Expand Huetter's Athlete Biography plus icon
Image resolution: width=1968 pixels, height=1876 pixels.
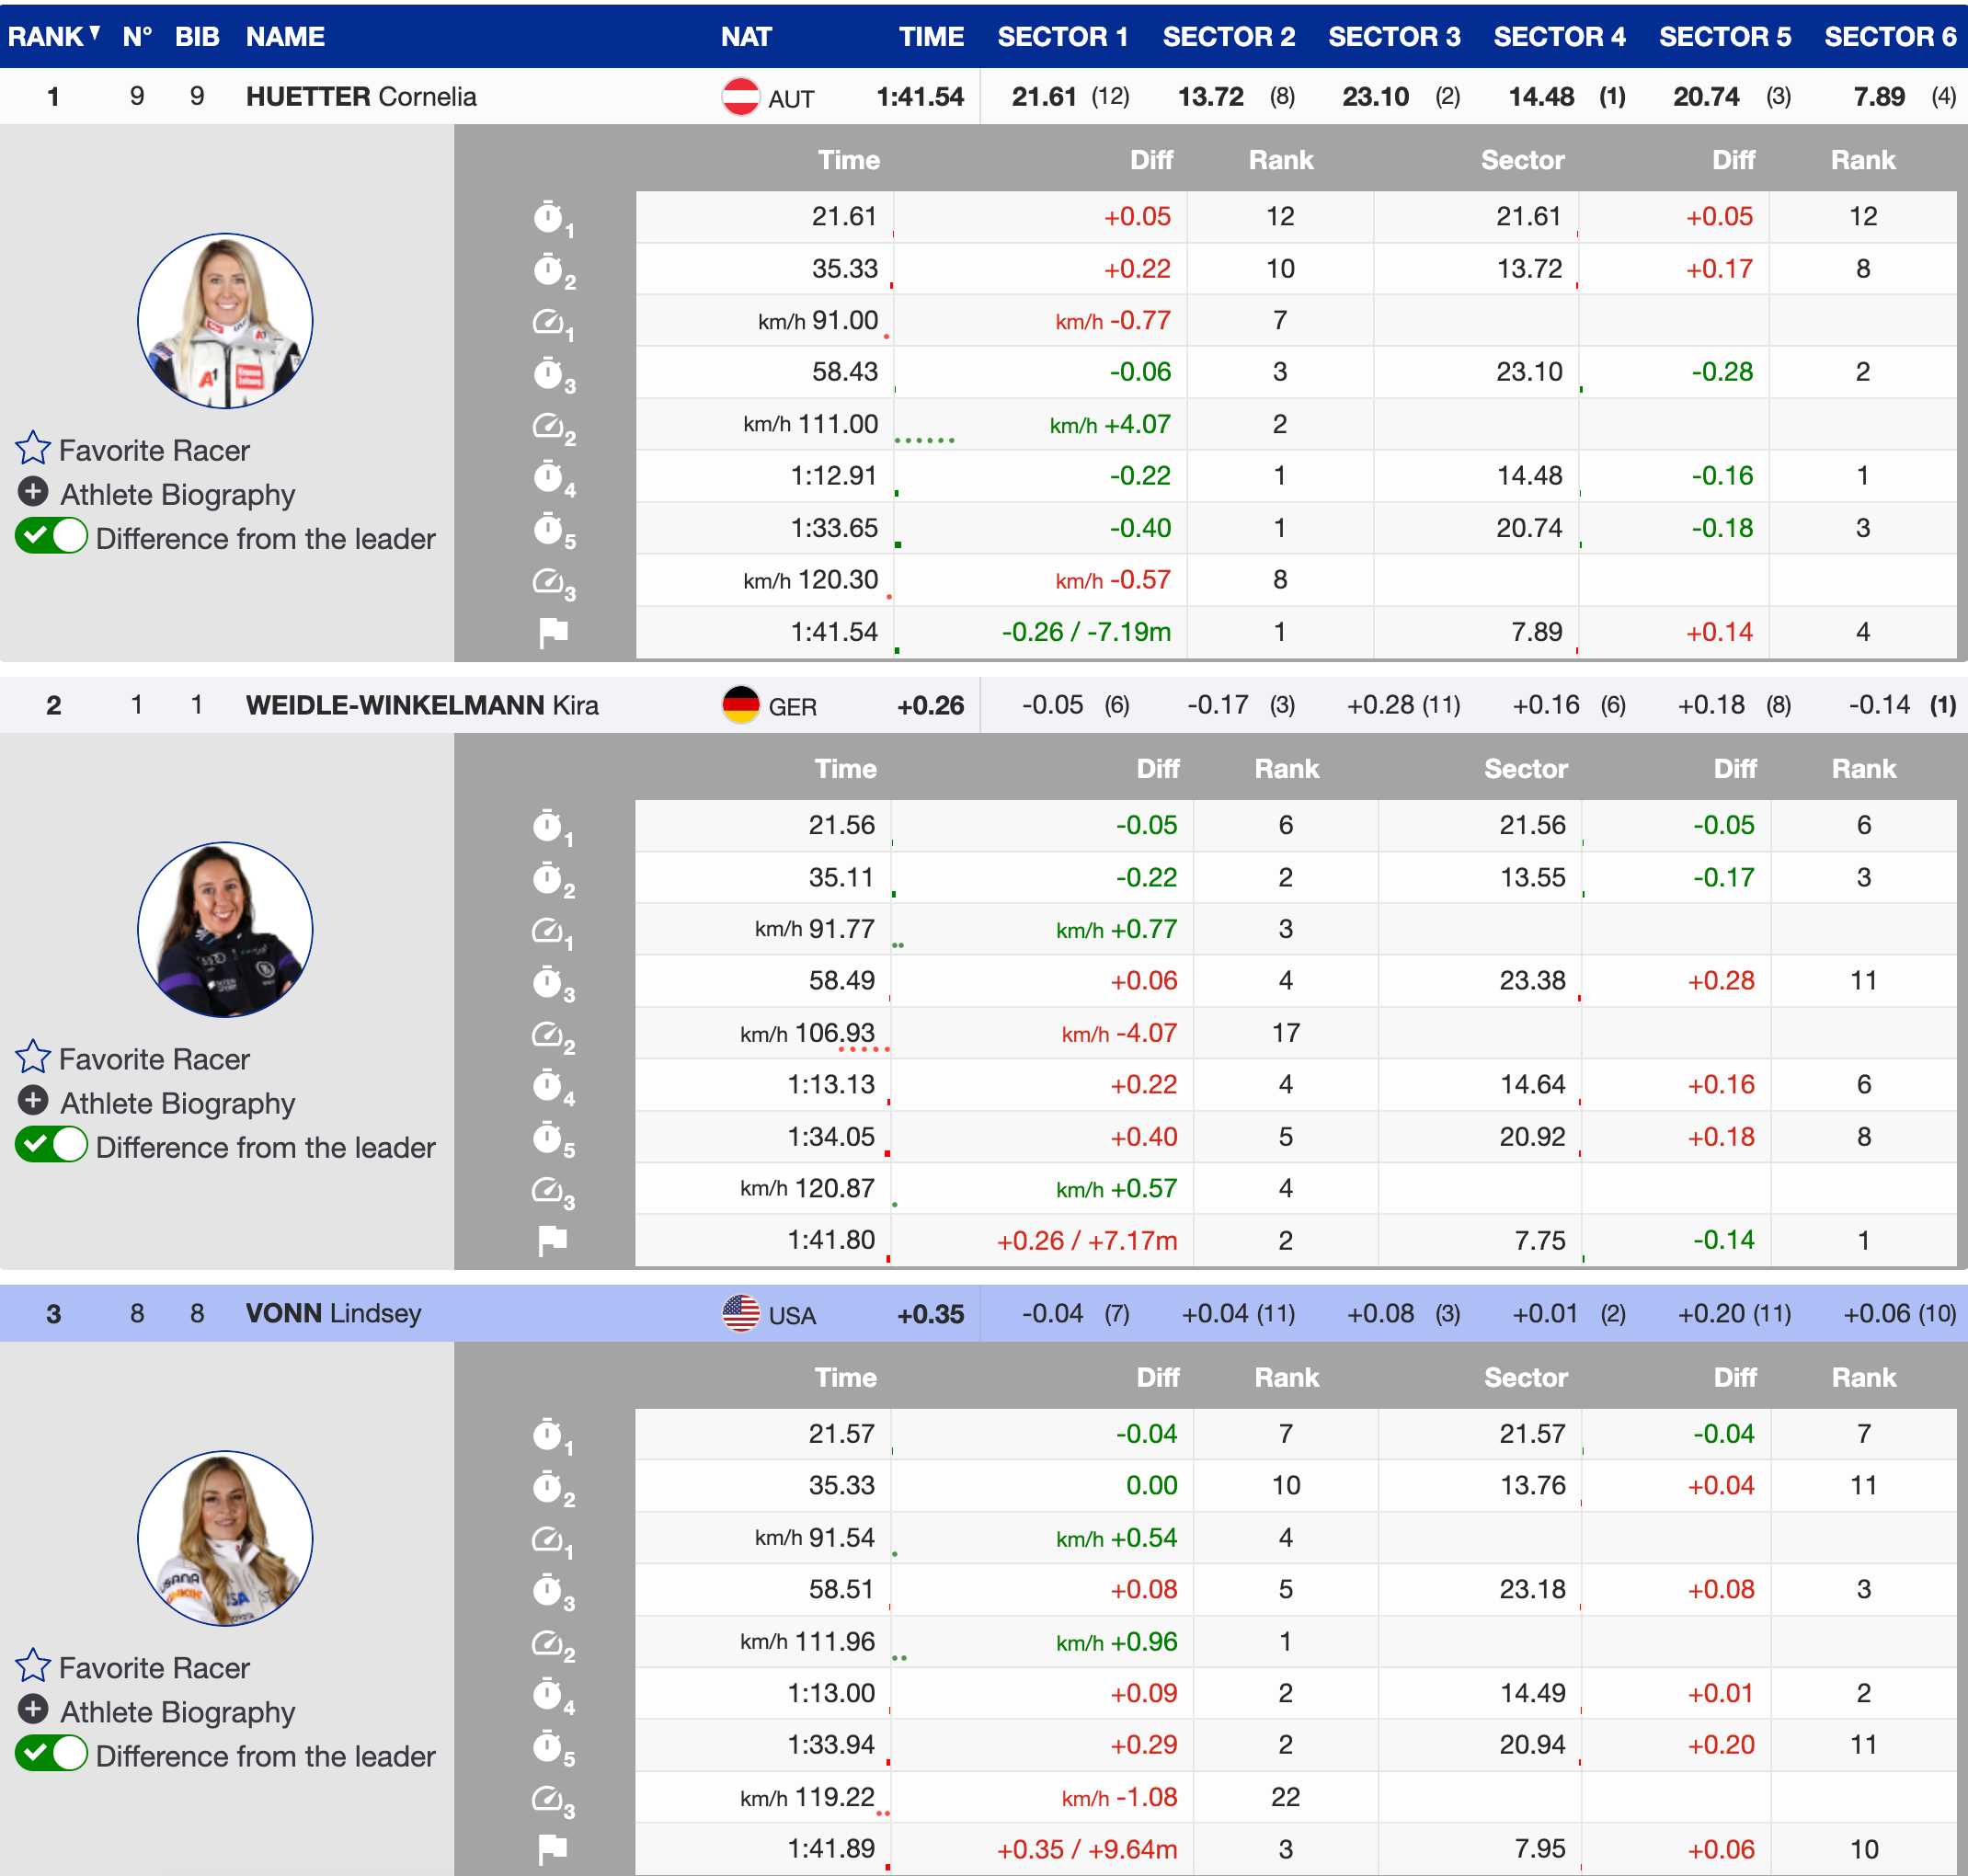33,492
